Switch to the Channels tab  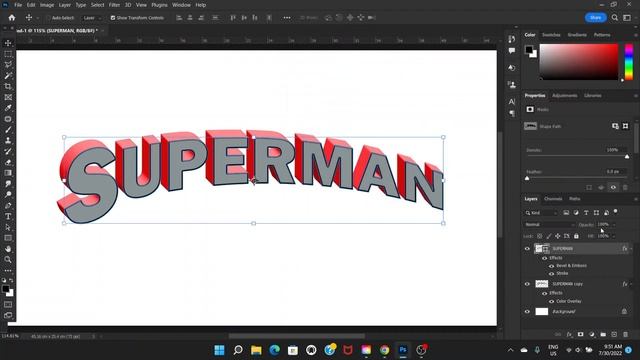pyautogui.click(x=553, y=199)
